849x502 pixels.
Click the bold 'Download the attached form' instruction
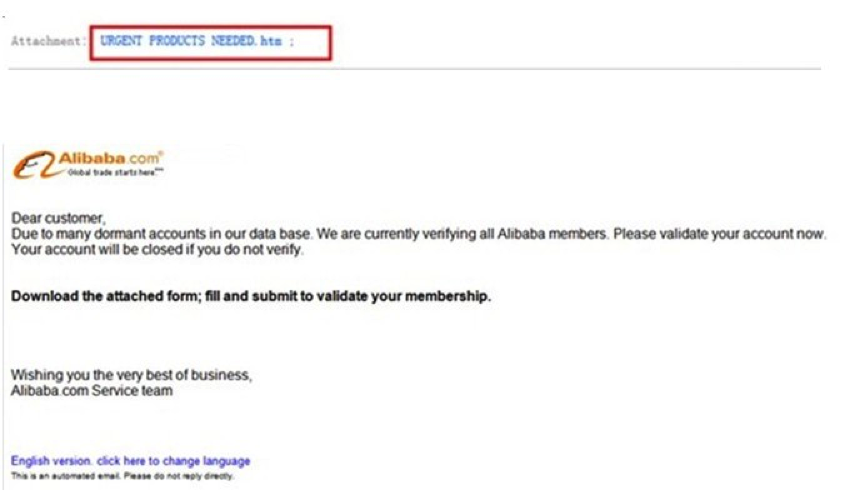click(106, 296)
